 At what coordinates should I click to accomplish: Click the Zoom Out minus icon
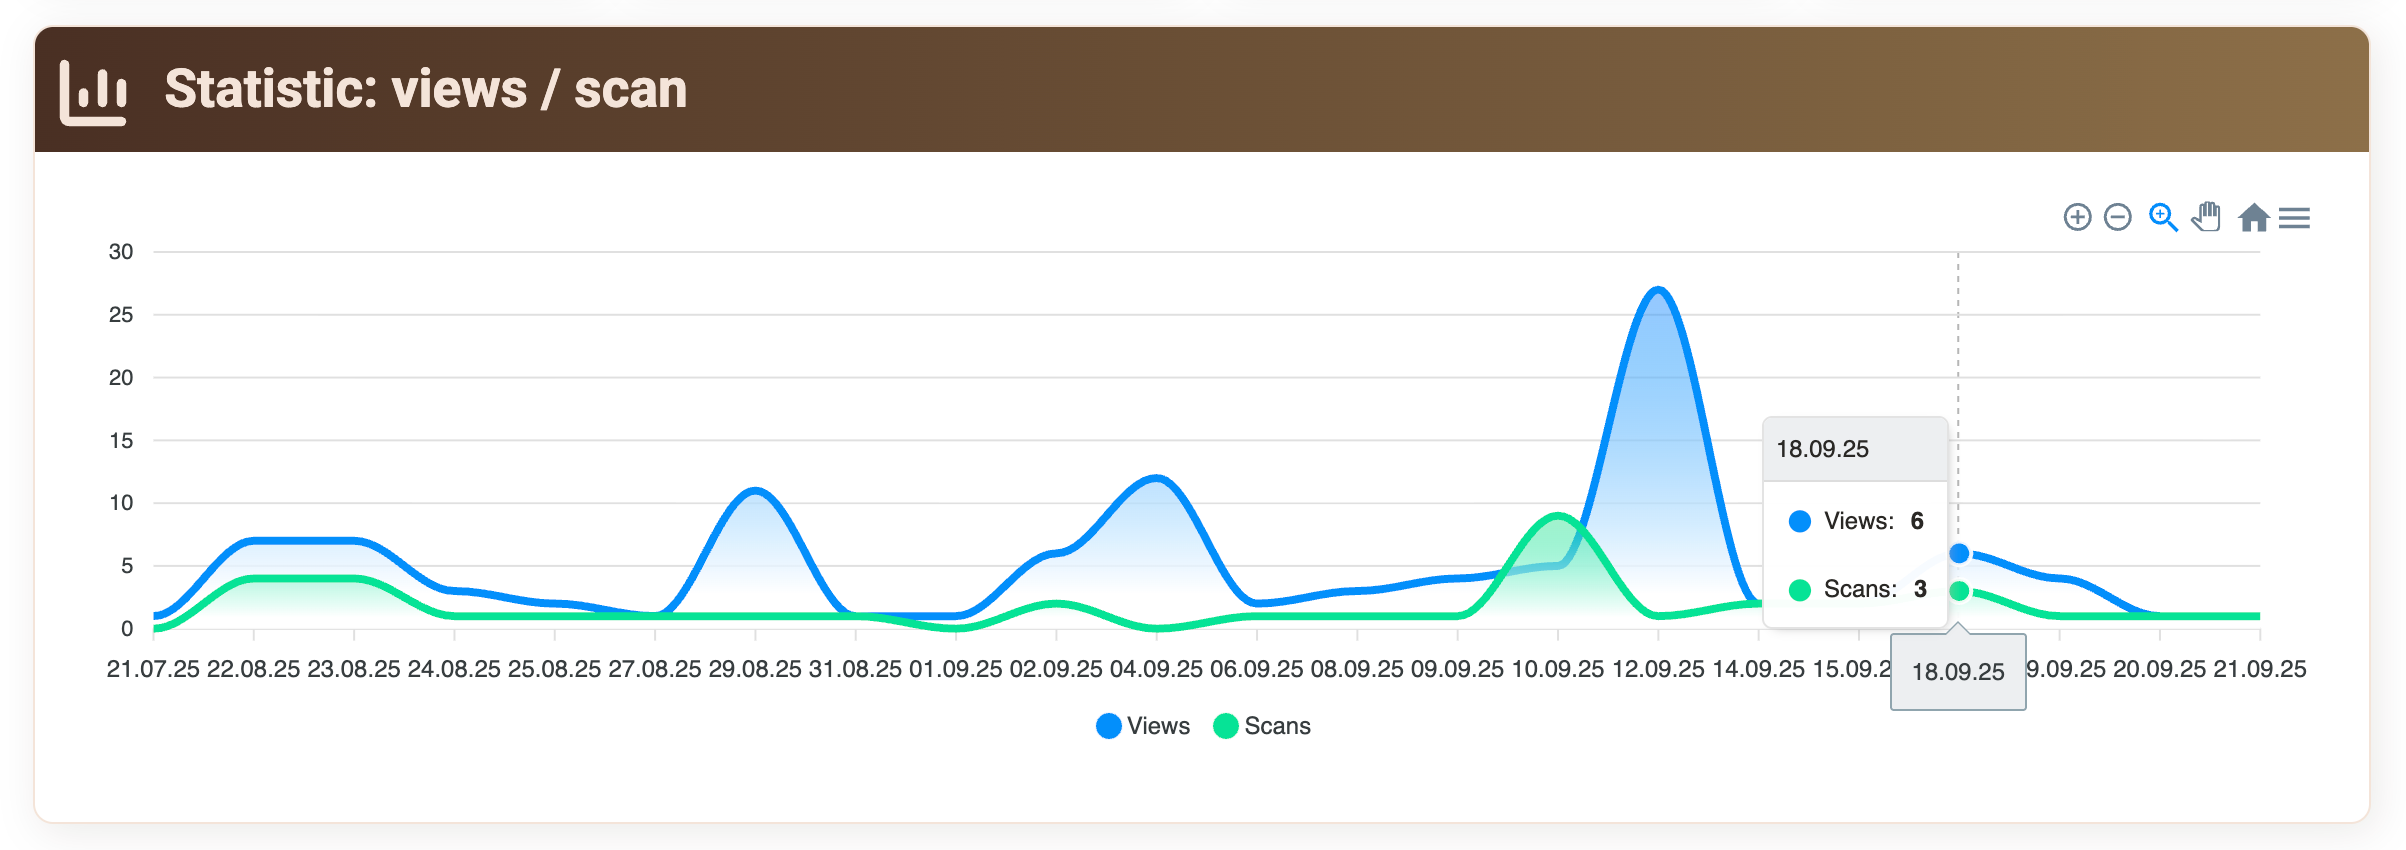point(2117,217)
